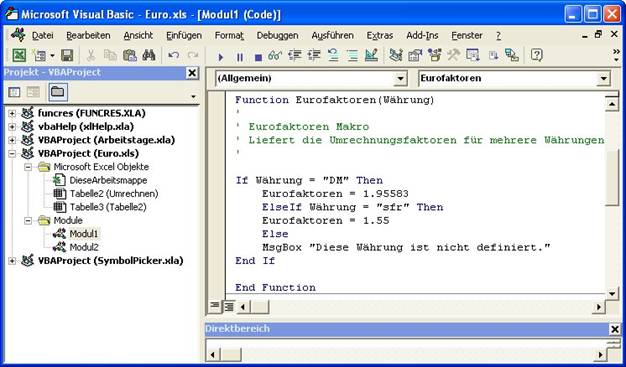Image resolution: width=626 pixels, height=367 pixels.
Task: Select Tabelle2 (Umrechnen) in the tree
Action: 114,194
